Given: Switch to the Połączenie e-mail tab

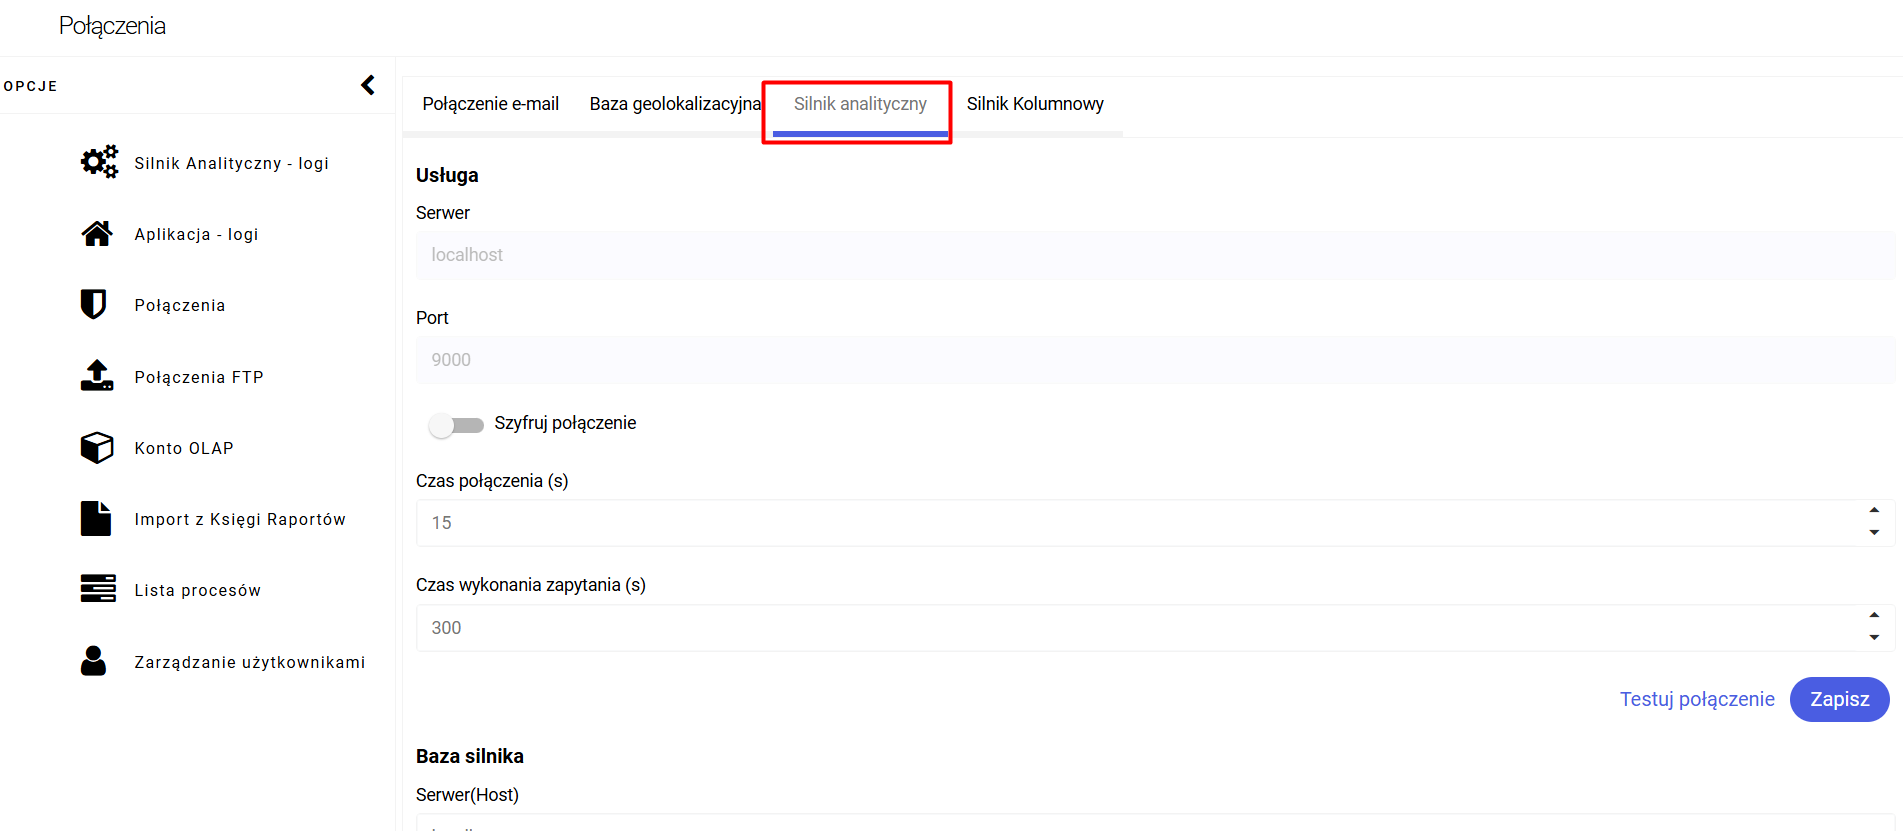Looking at the screenshot, I should (490, 104).
